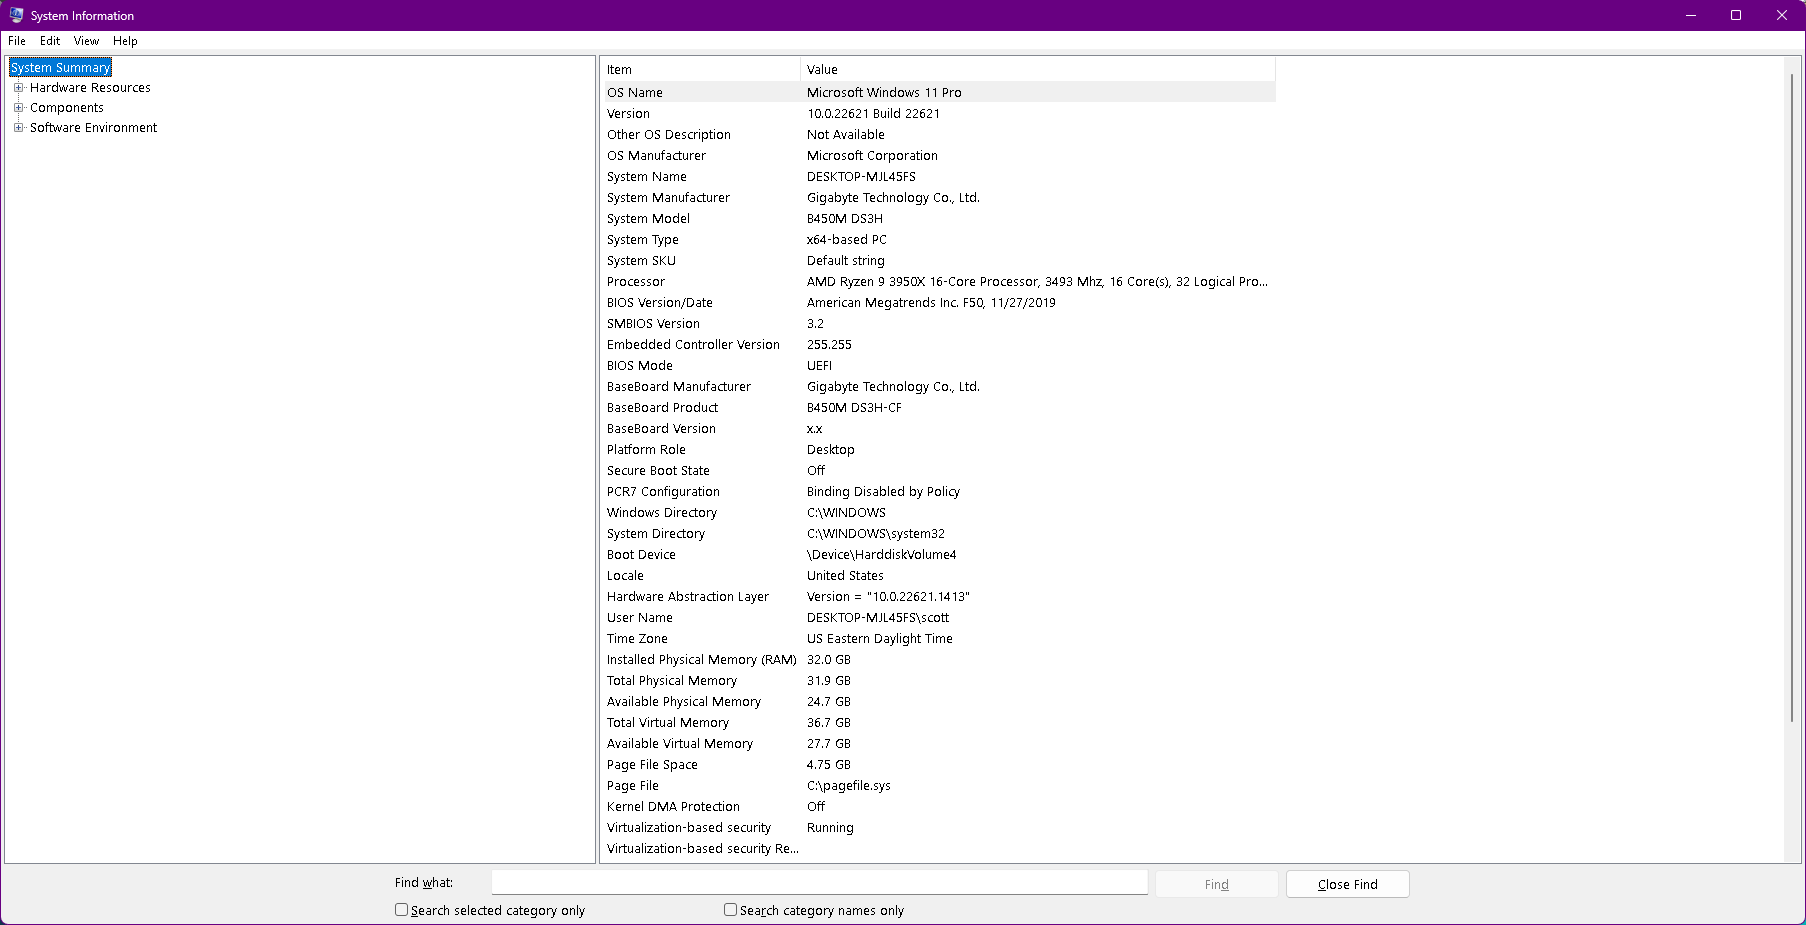Select the BIOS Version/Date row
Screen dimensions: 1806x925
[x=938, y=302]
